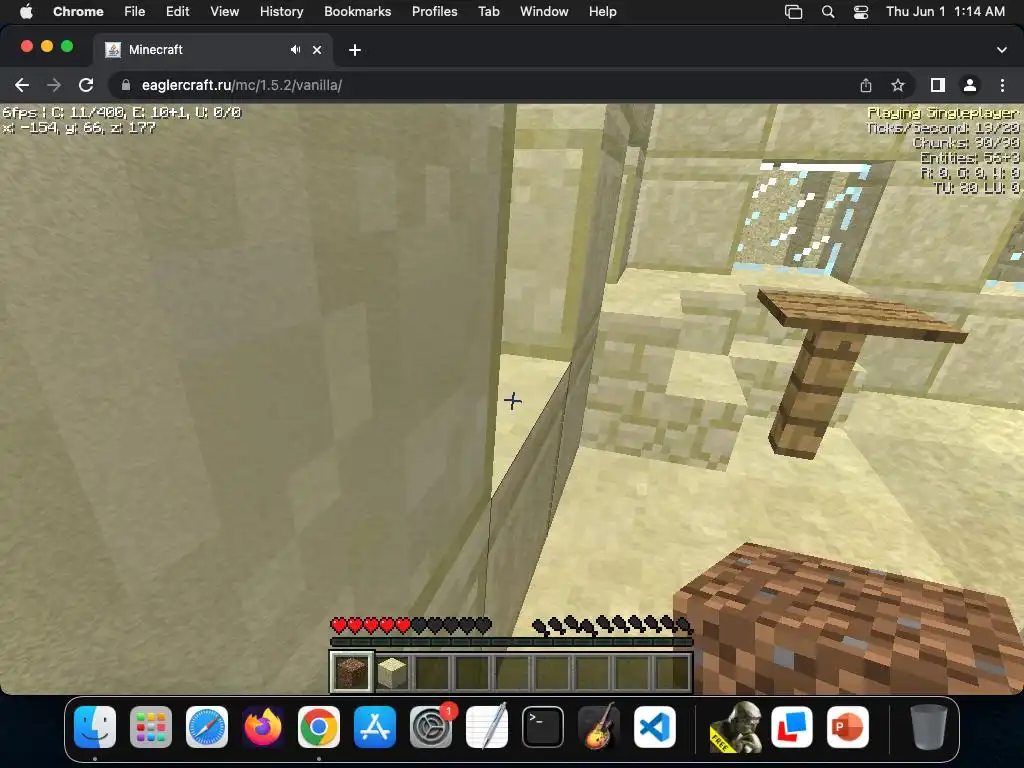Open the red and blue squares app in dock
This screenshot has height=768, width=1024.
[x=792, y=727]
